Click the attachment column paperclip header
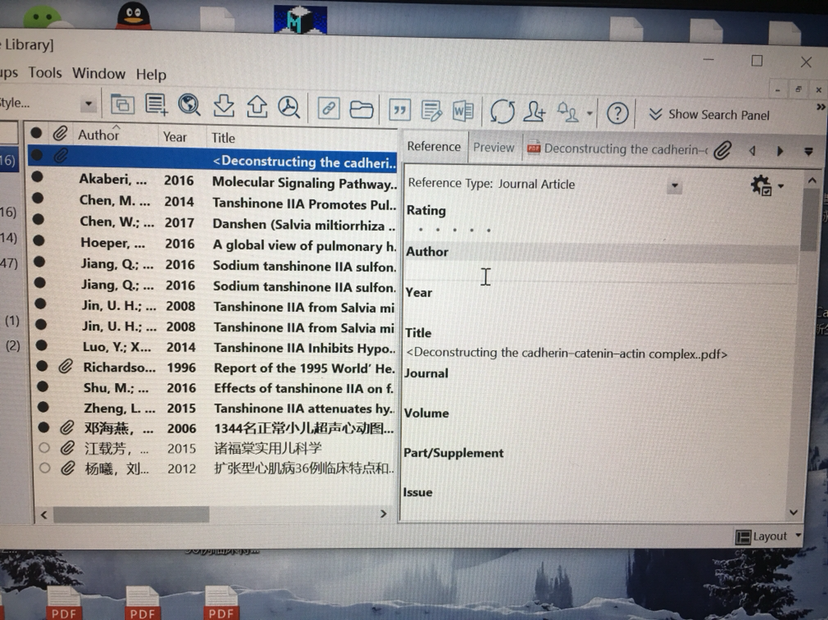828x620 pixels. [60, 133]
